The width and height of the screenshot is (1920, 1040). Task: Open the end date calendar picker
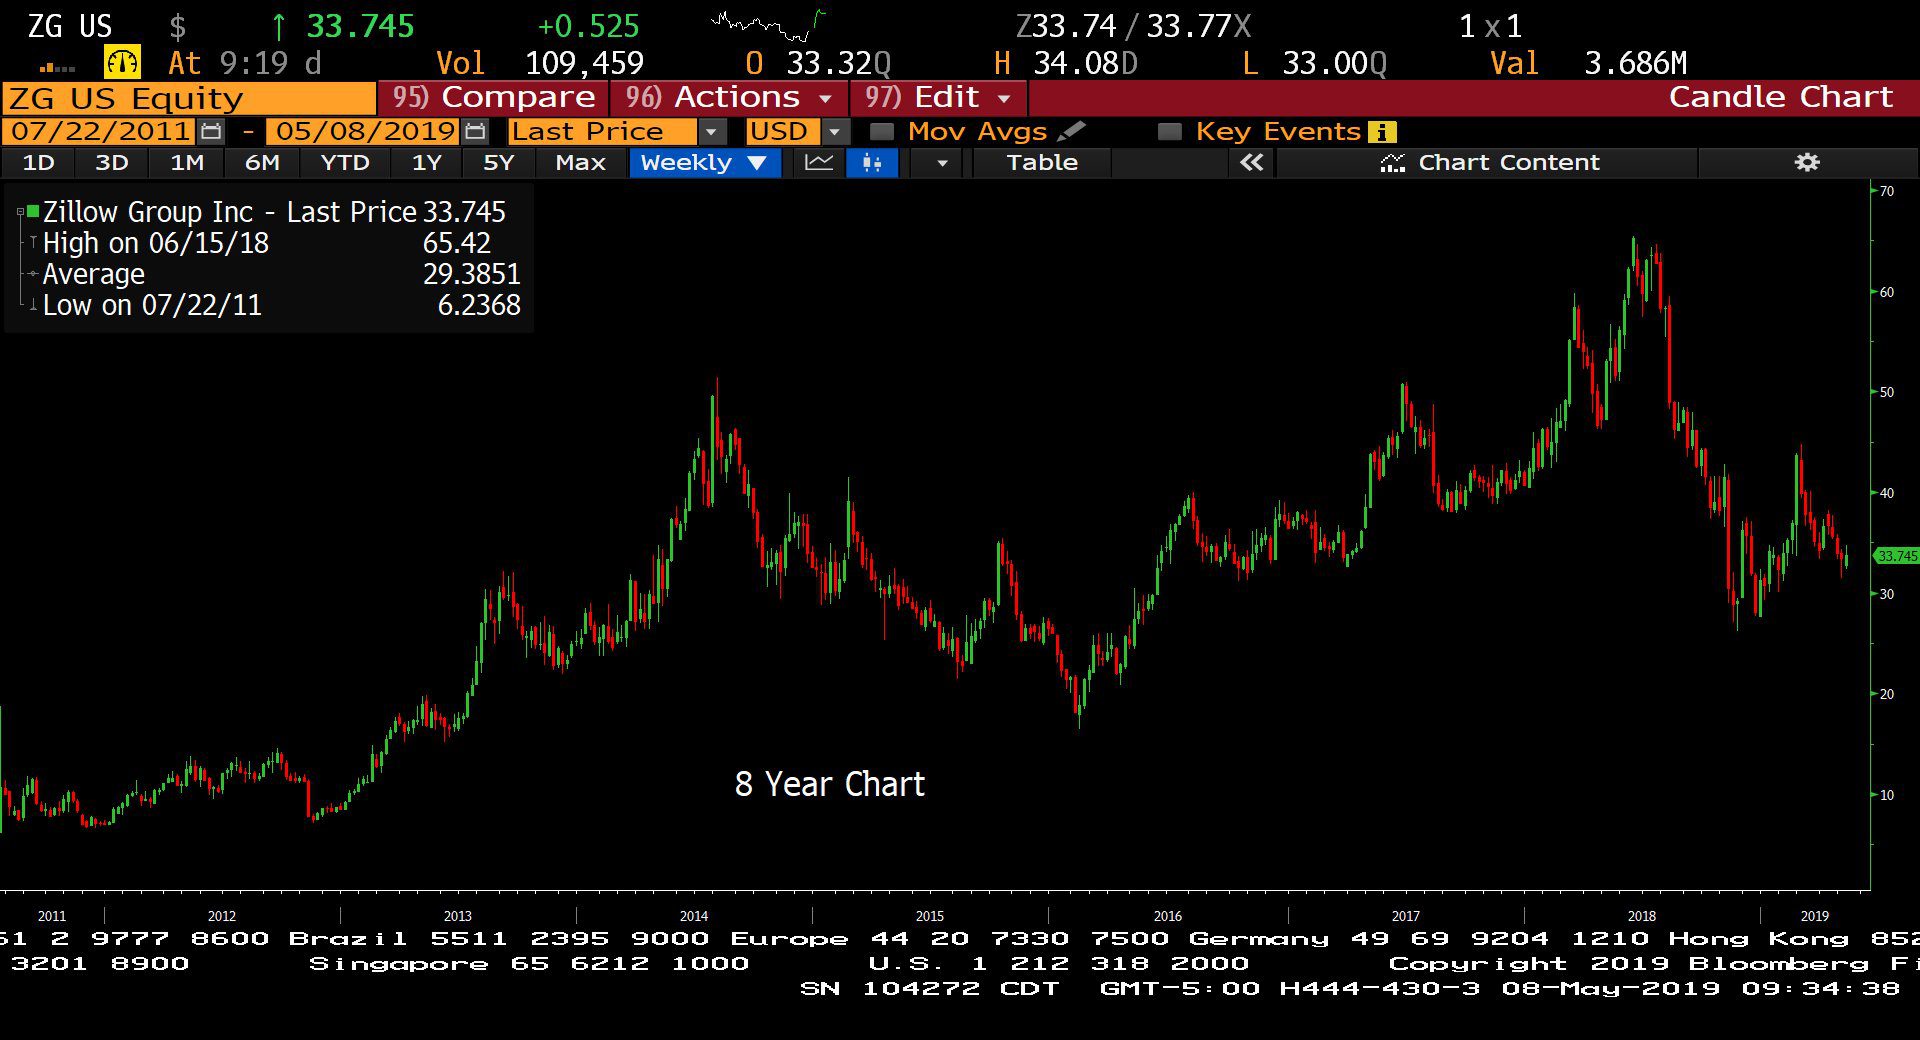point(476,131)
